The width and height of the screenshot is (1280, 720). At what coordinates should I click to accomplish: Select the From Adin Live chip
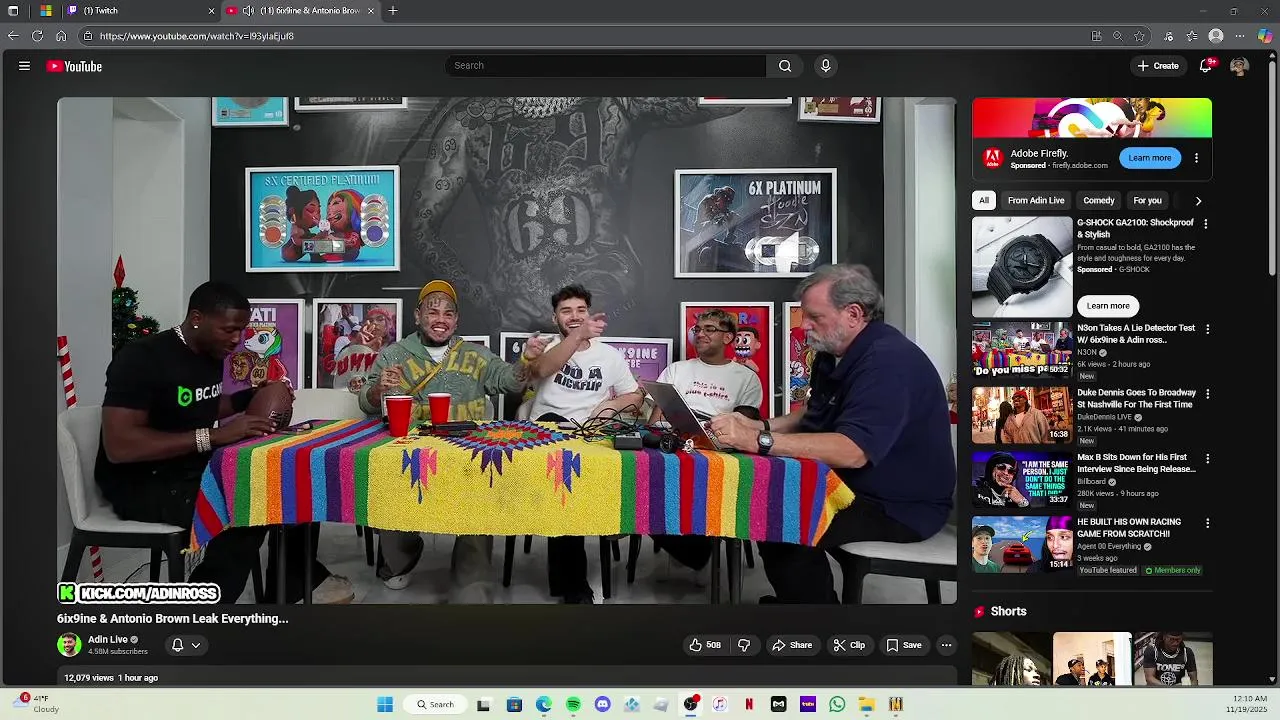(x=1036, y=201)
